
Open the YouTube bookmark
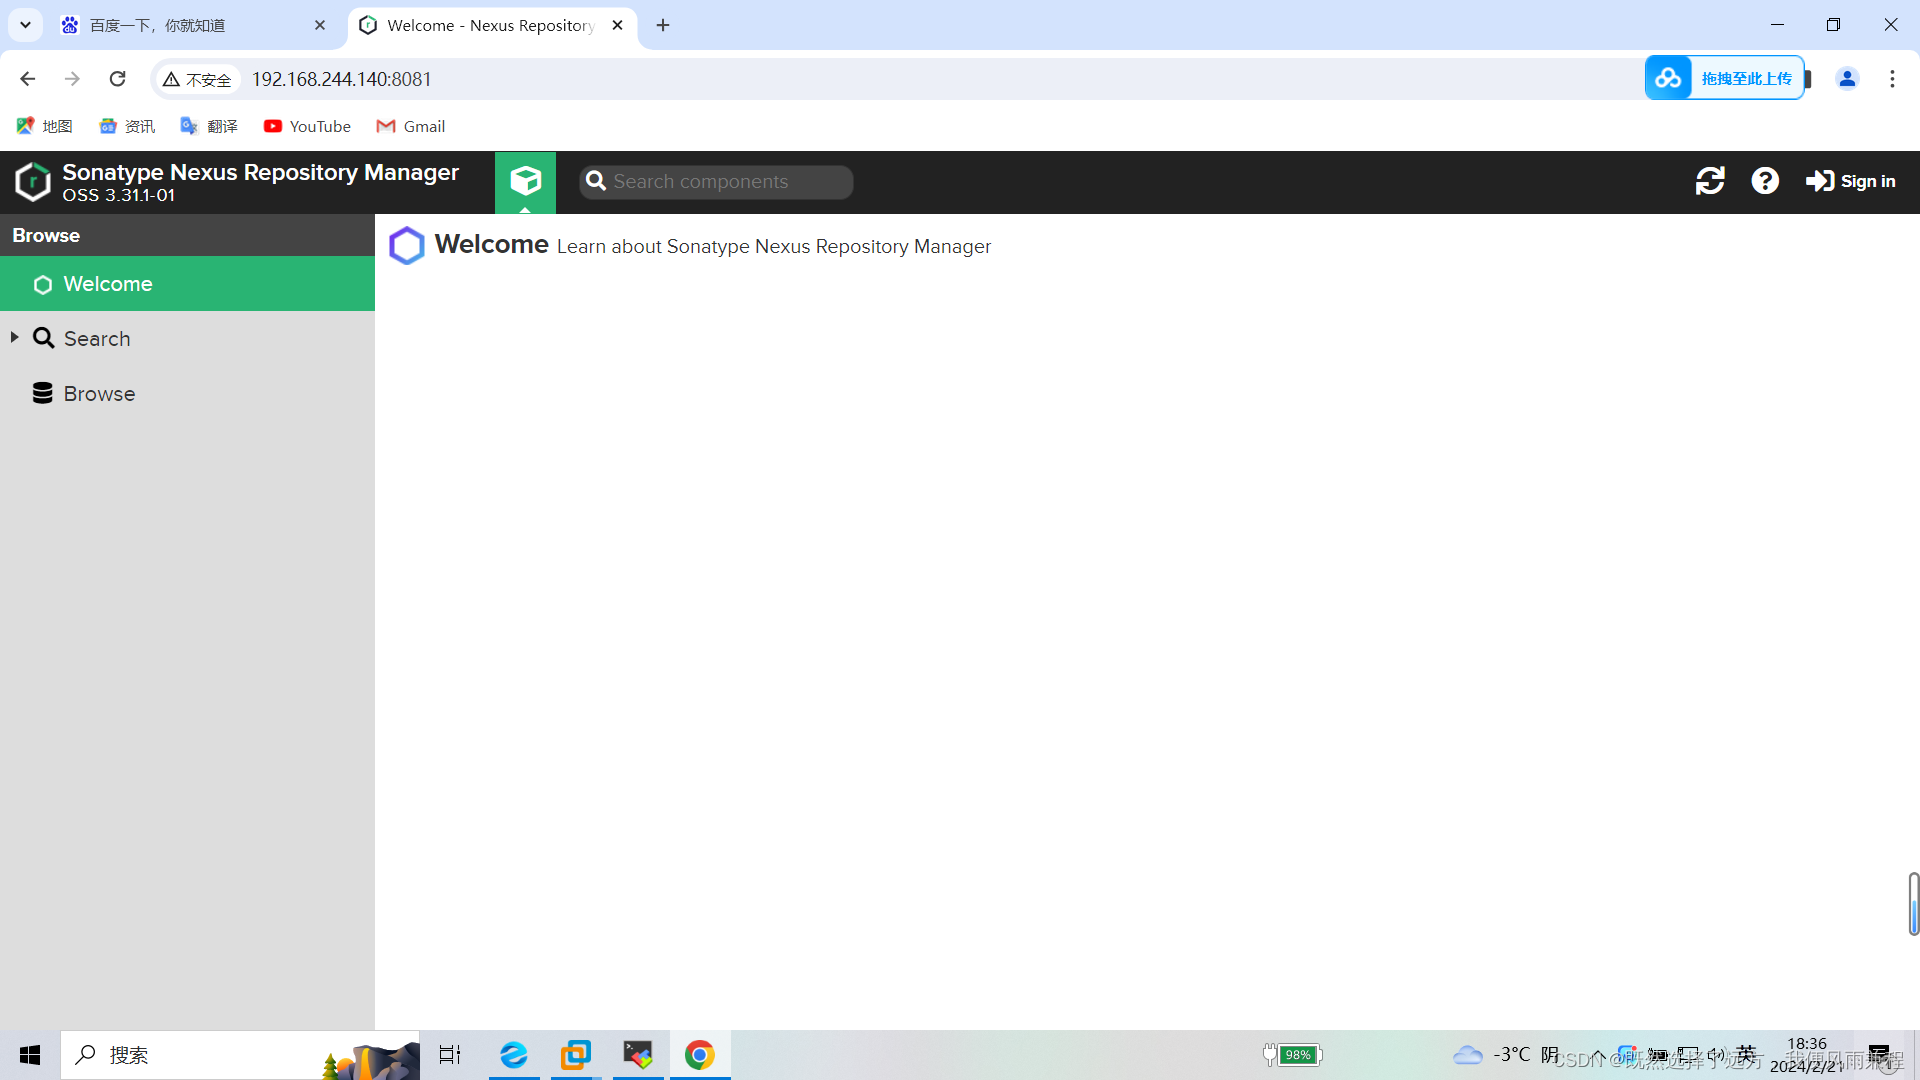click(307, 126)
